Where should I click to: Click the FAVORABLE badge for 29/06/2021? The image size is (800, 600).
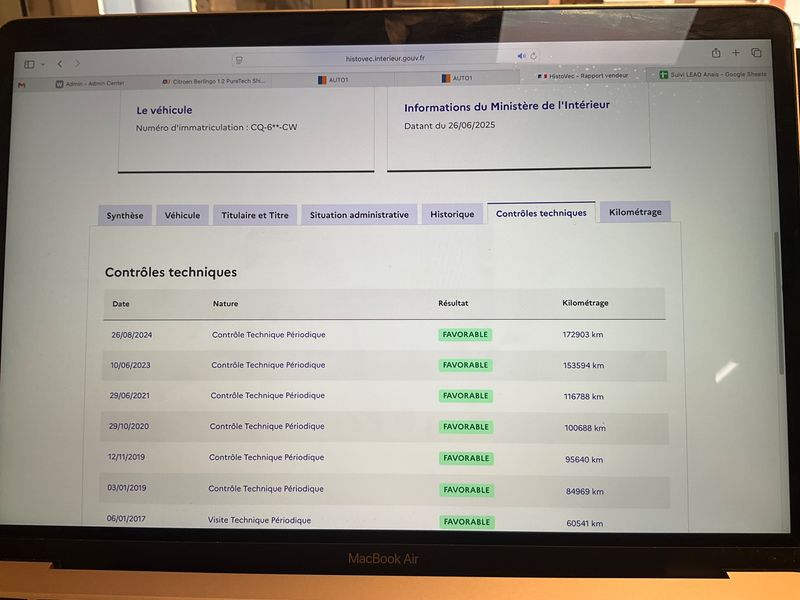[x=466, y=396]
